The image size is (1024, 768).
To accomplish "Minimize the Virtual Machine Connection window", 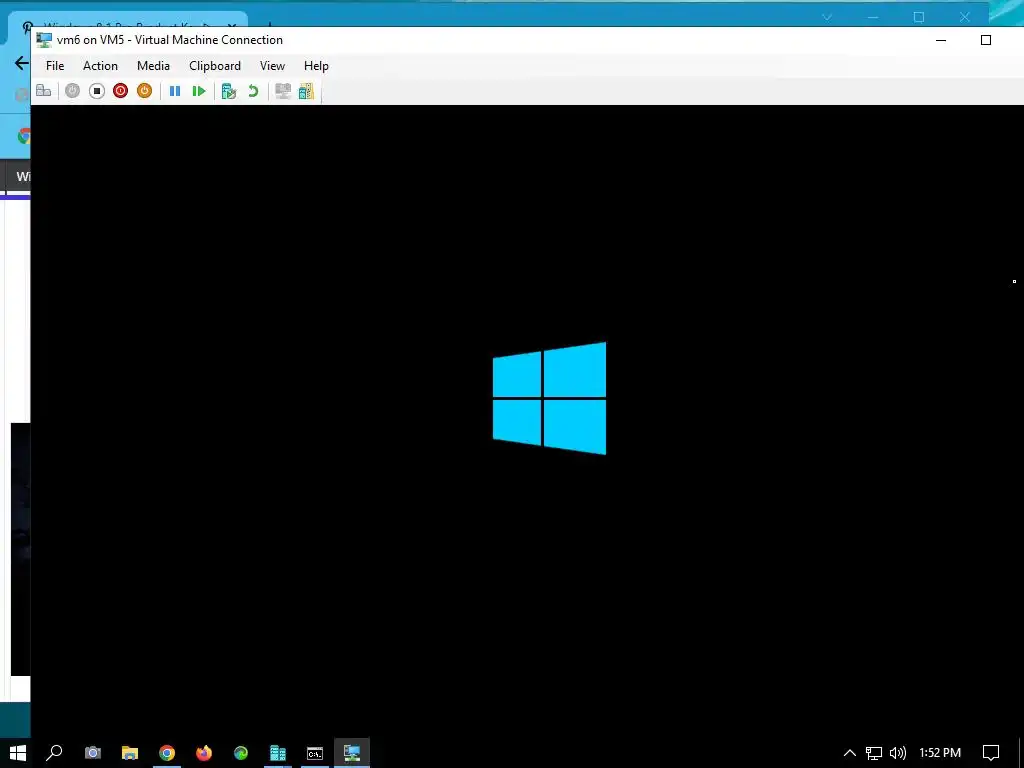I will click(x=941, y=40).
